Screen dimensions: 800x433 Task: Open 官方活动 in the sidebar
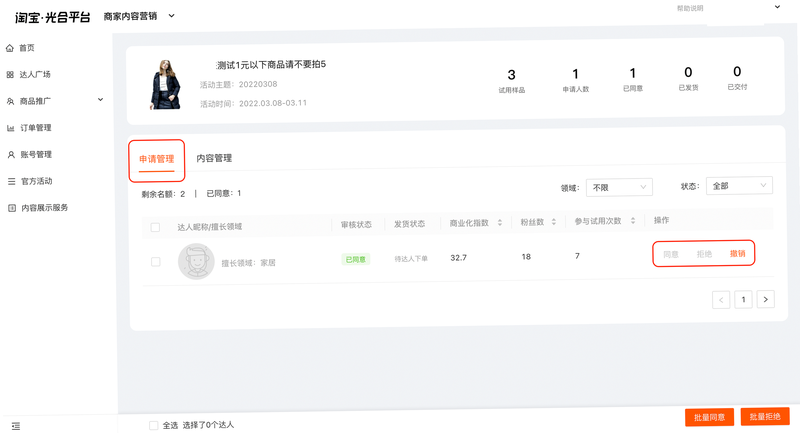point(37,181)
